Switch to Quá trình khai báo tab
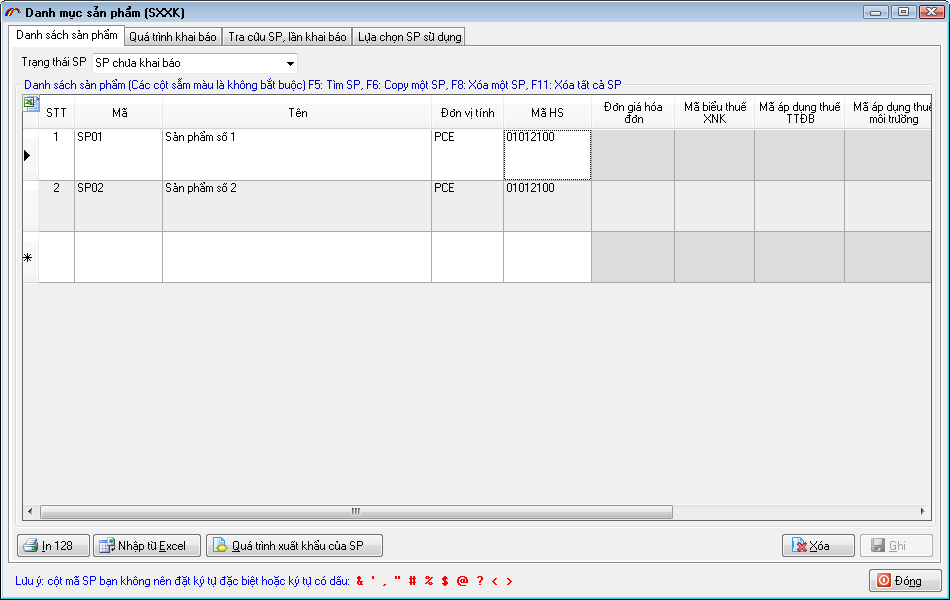 point(172,36)
